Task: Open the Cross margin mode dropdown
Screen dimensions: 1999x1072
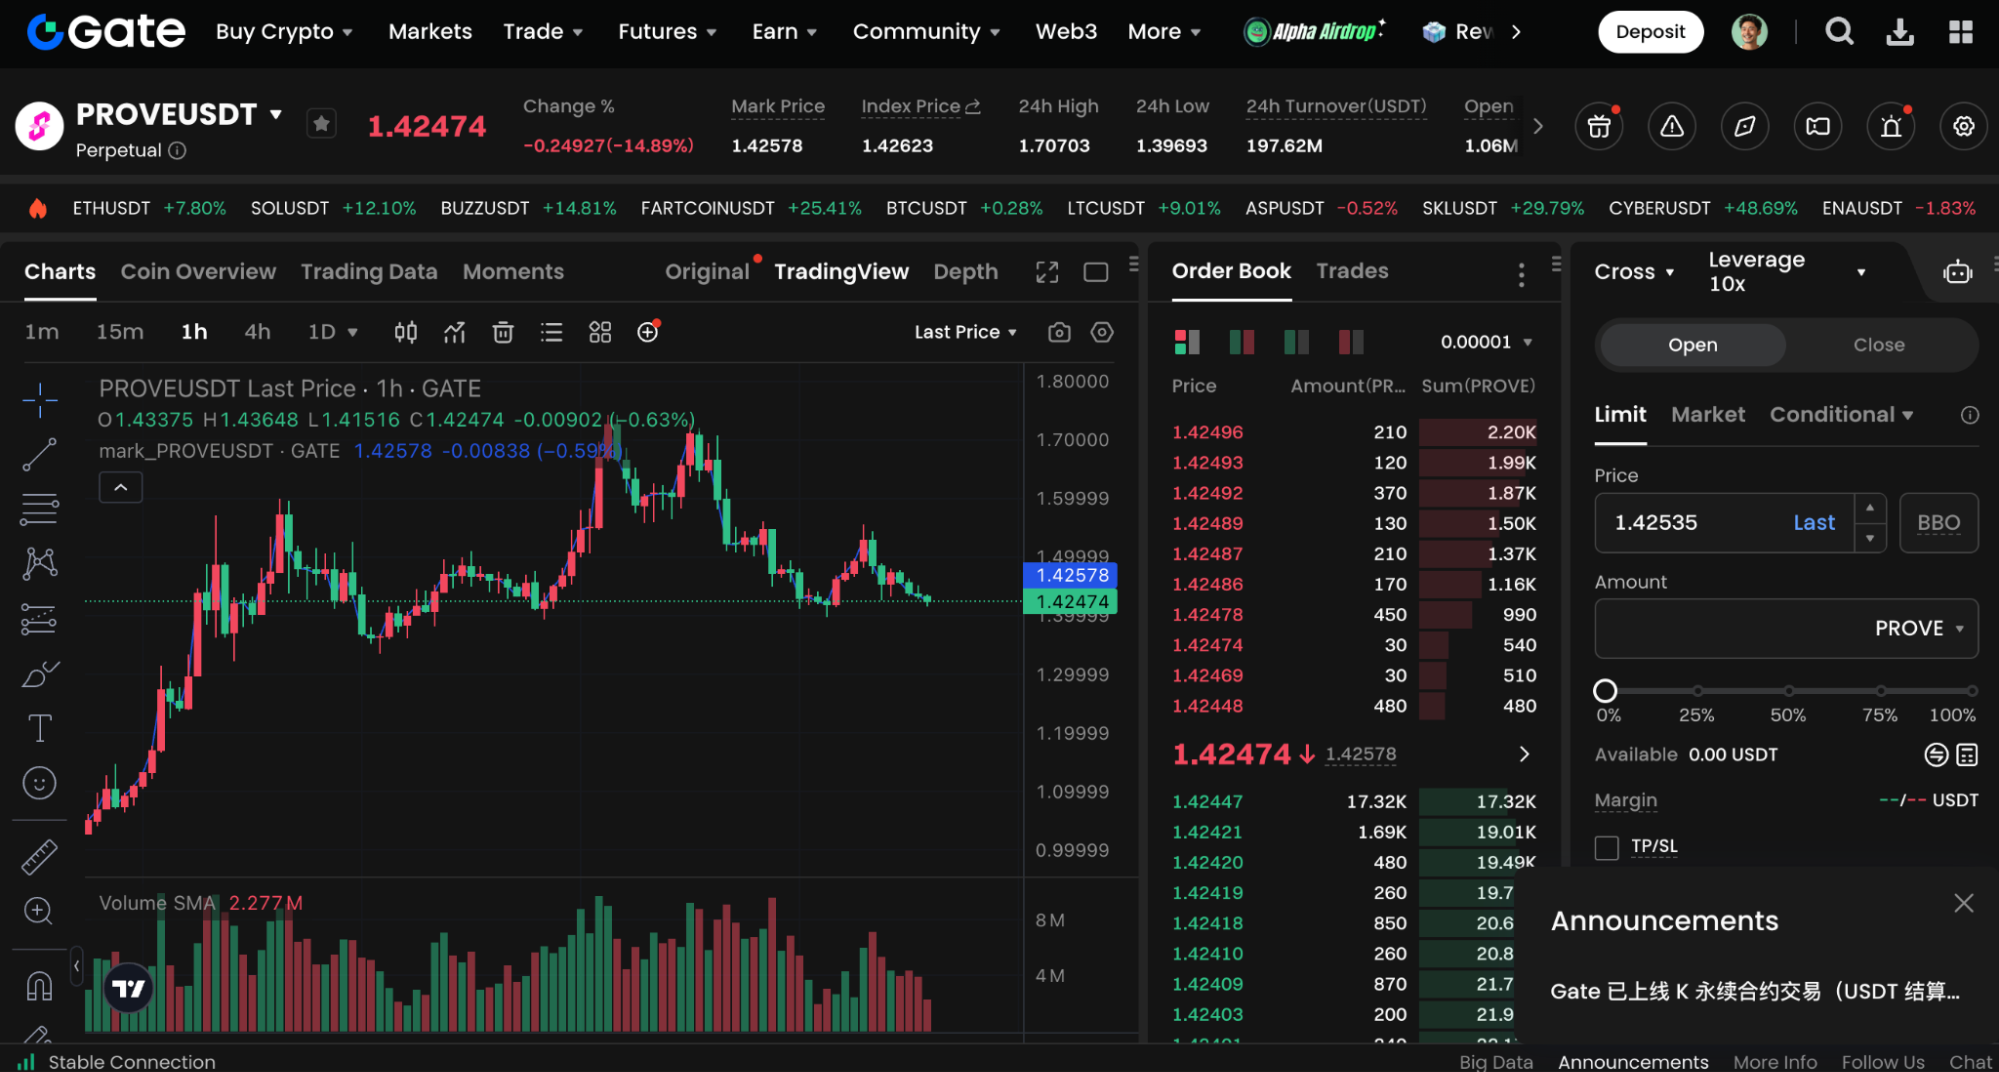Action: click(x=1634, y=272)
